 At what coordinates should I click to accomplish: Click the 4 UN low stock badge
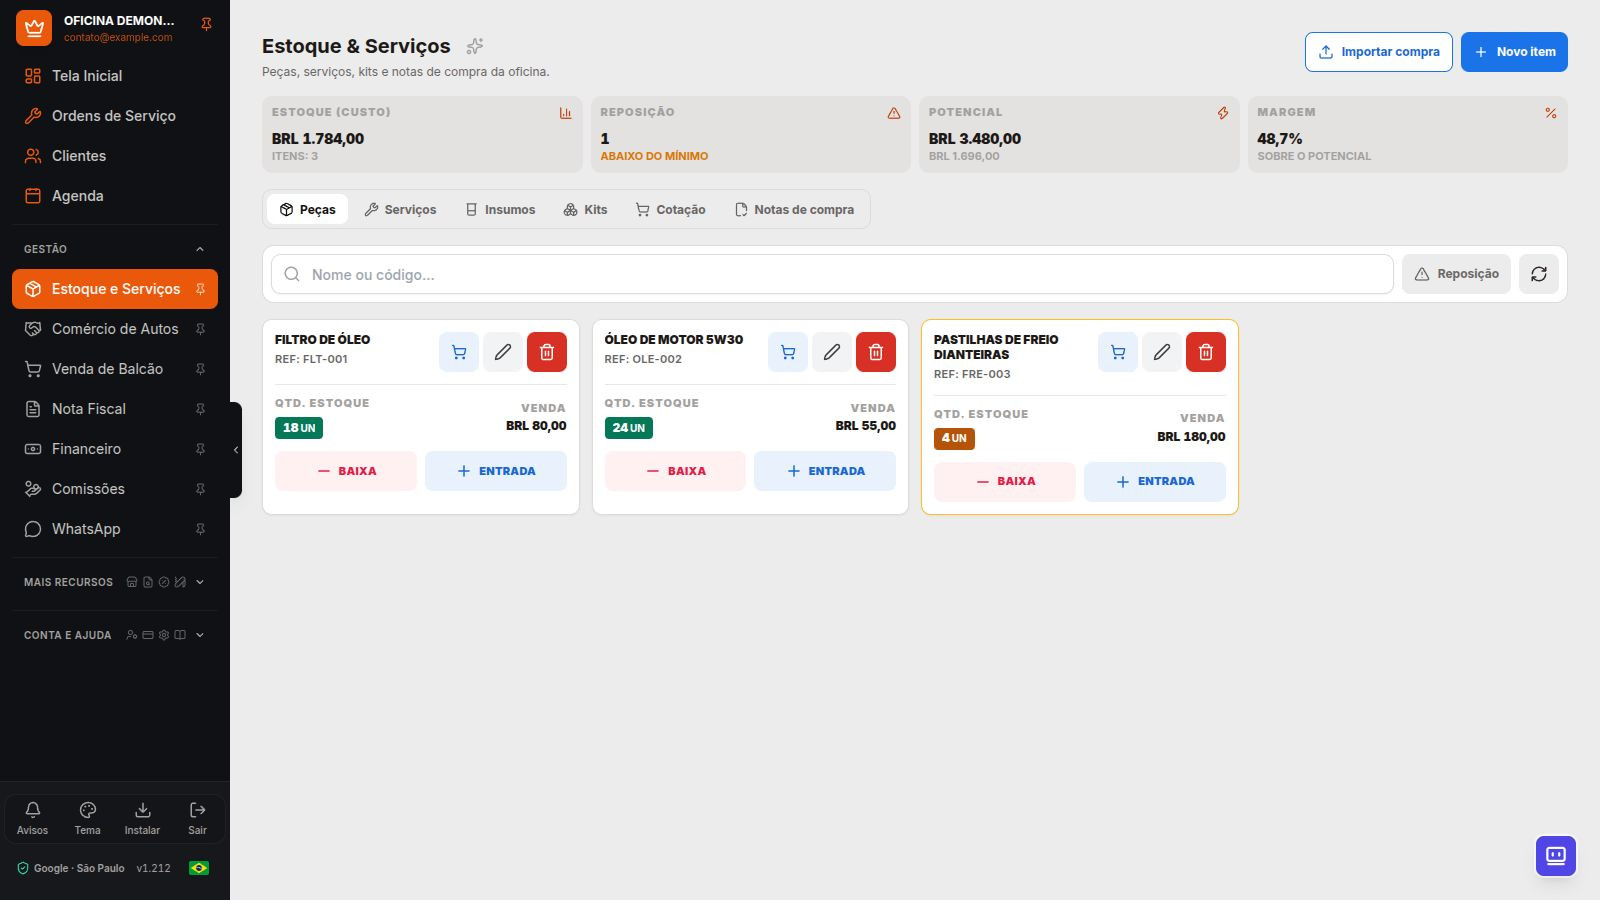pyautogui.click(x=954, y=438)
